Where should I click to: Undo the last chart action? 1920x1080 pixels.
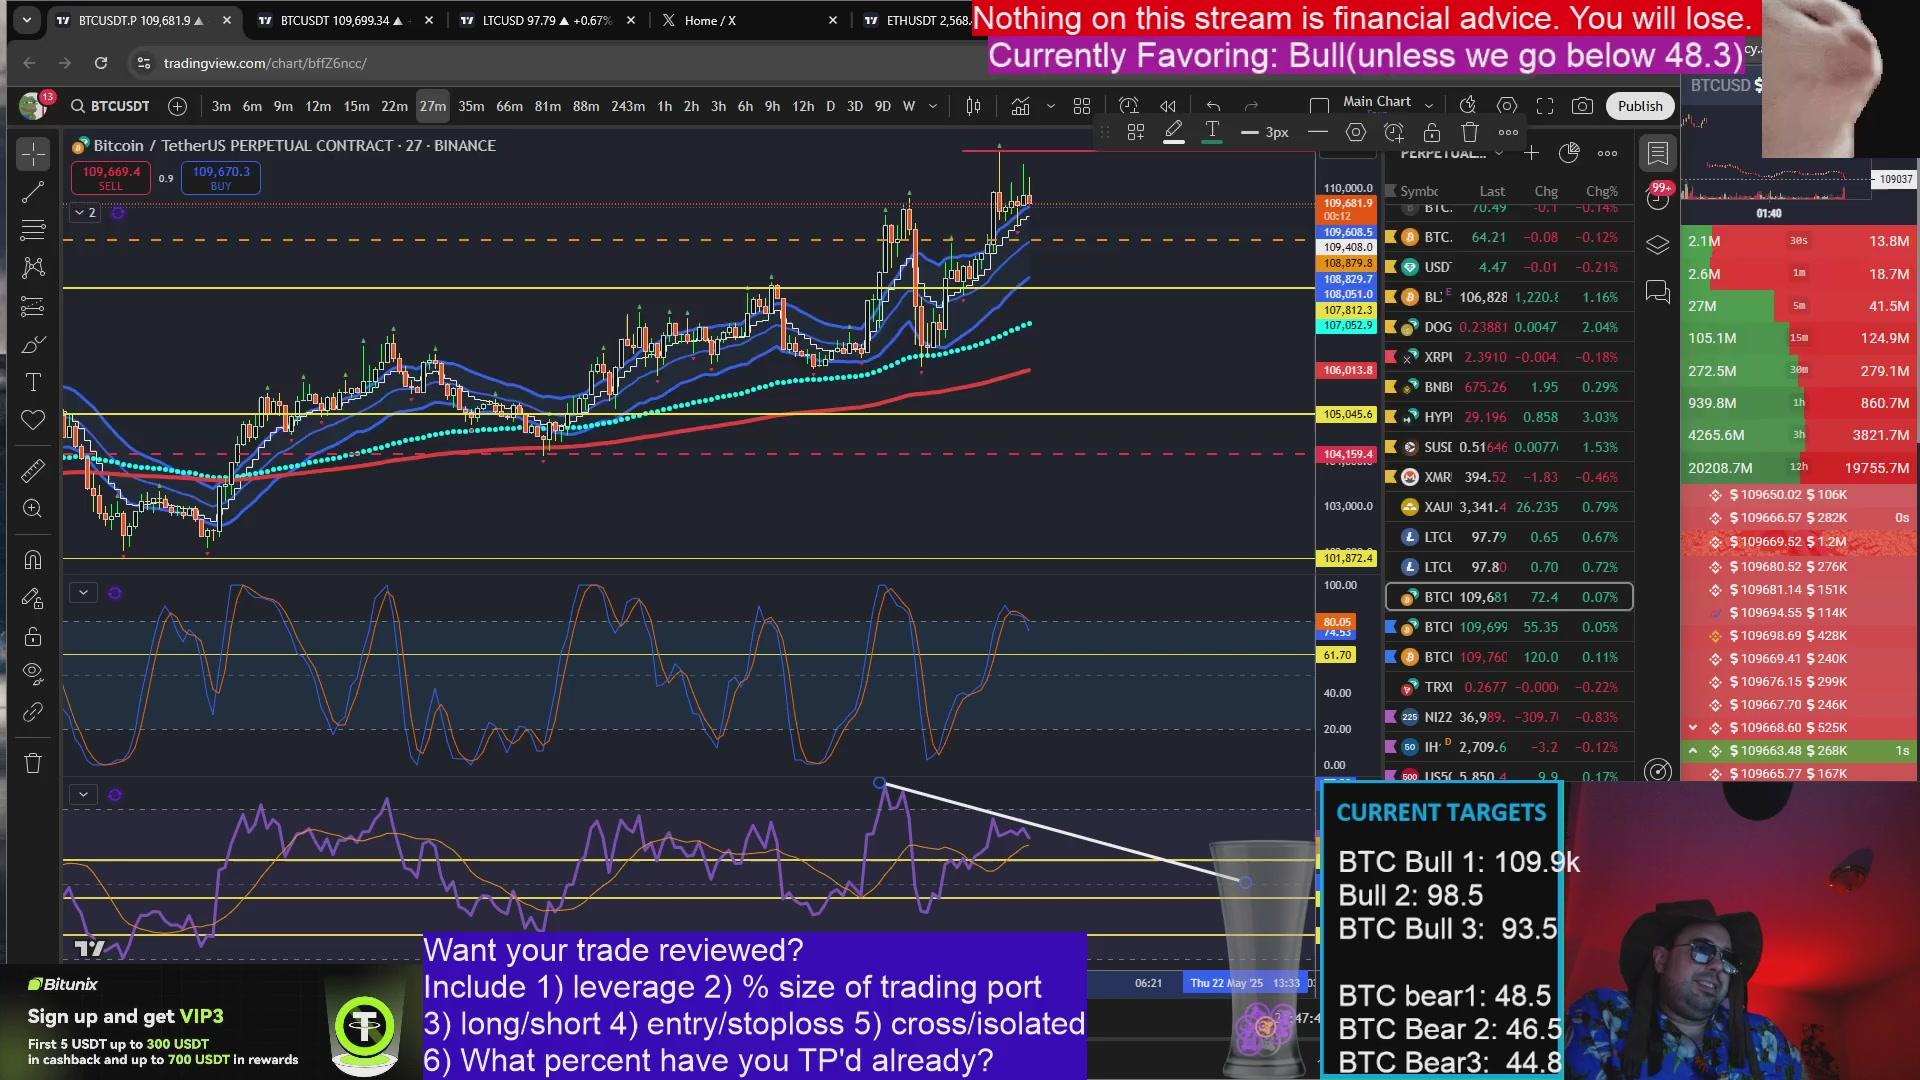point(1213,106)
